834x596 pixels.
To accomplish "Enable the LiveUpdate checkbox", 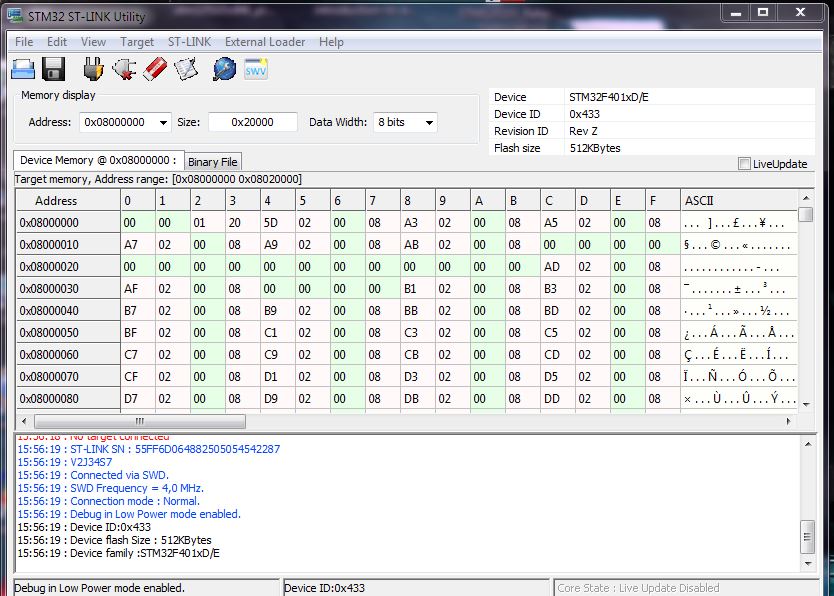I will point(745,164).
